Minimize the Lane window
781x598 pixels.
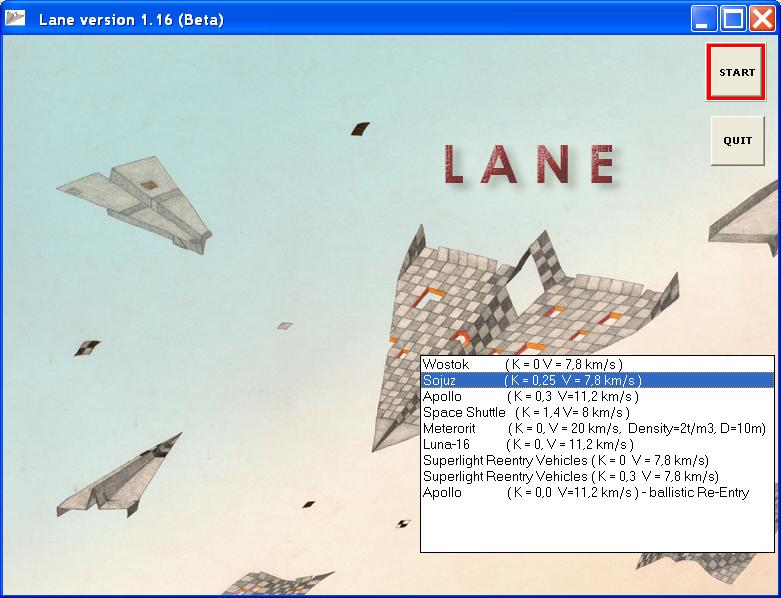click(x=705, y=19)
